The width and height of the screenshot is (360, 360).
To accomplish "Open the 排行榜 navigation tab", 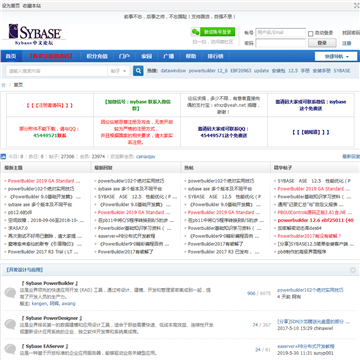I will pos(215,56).
